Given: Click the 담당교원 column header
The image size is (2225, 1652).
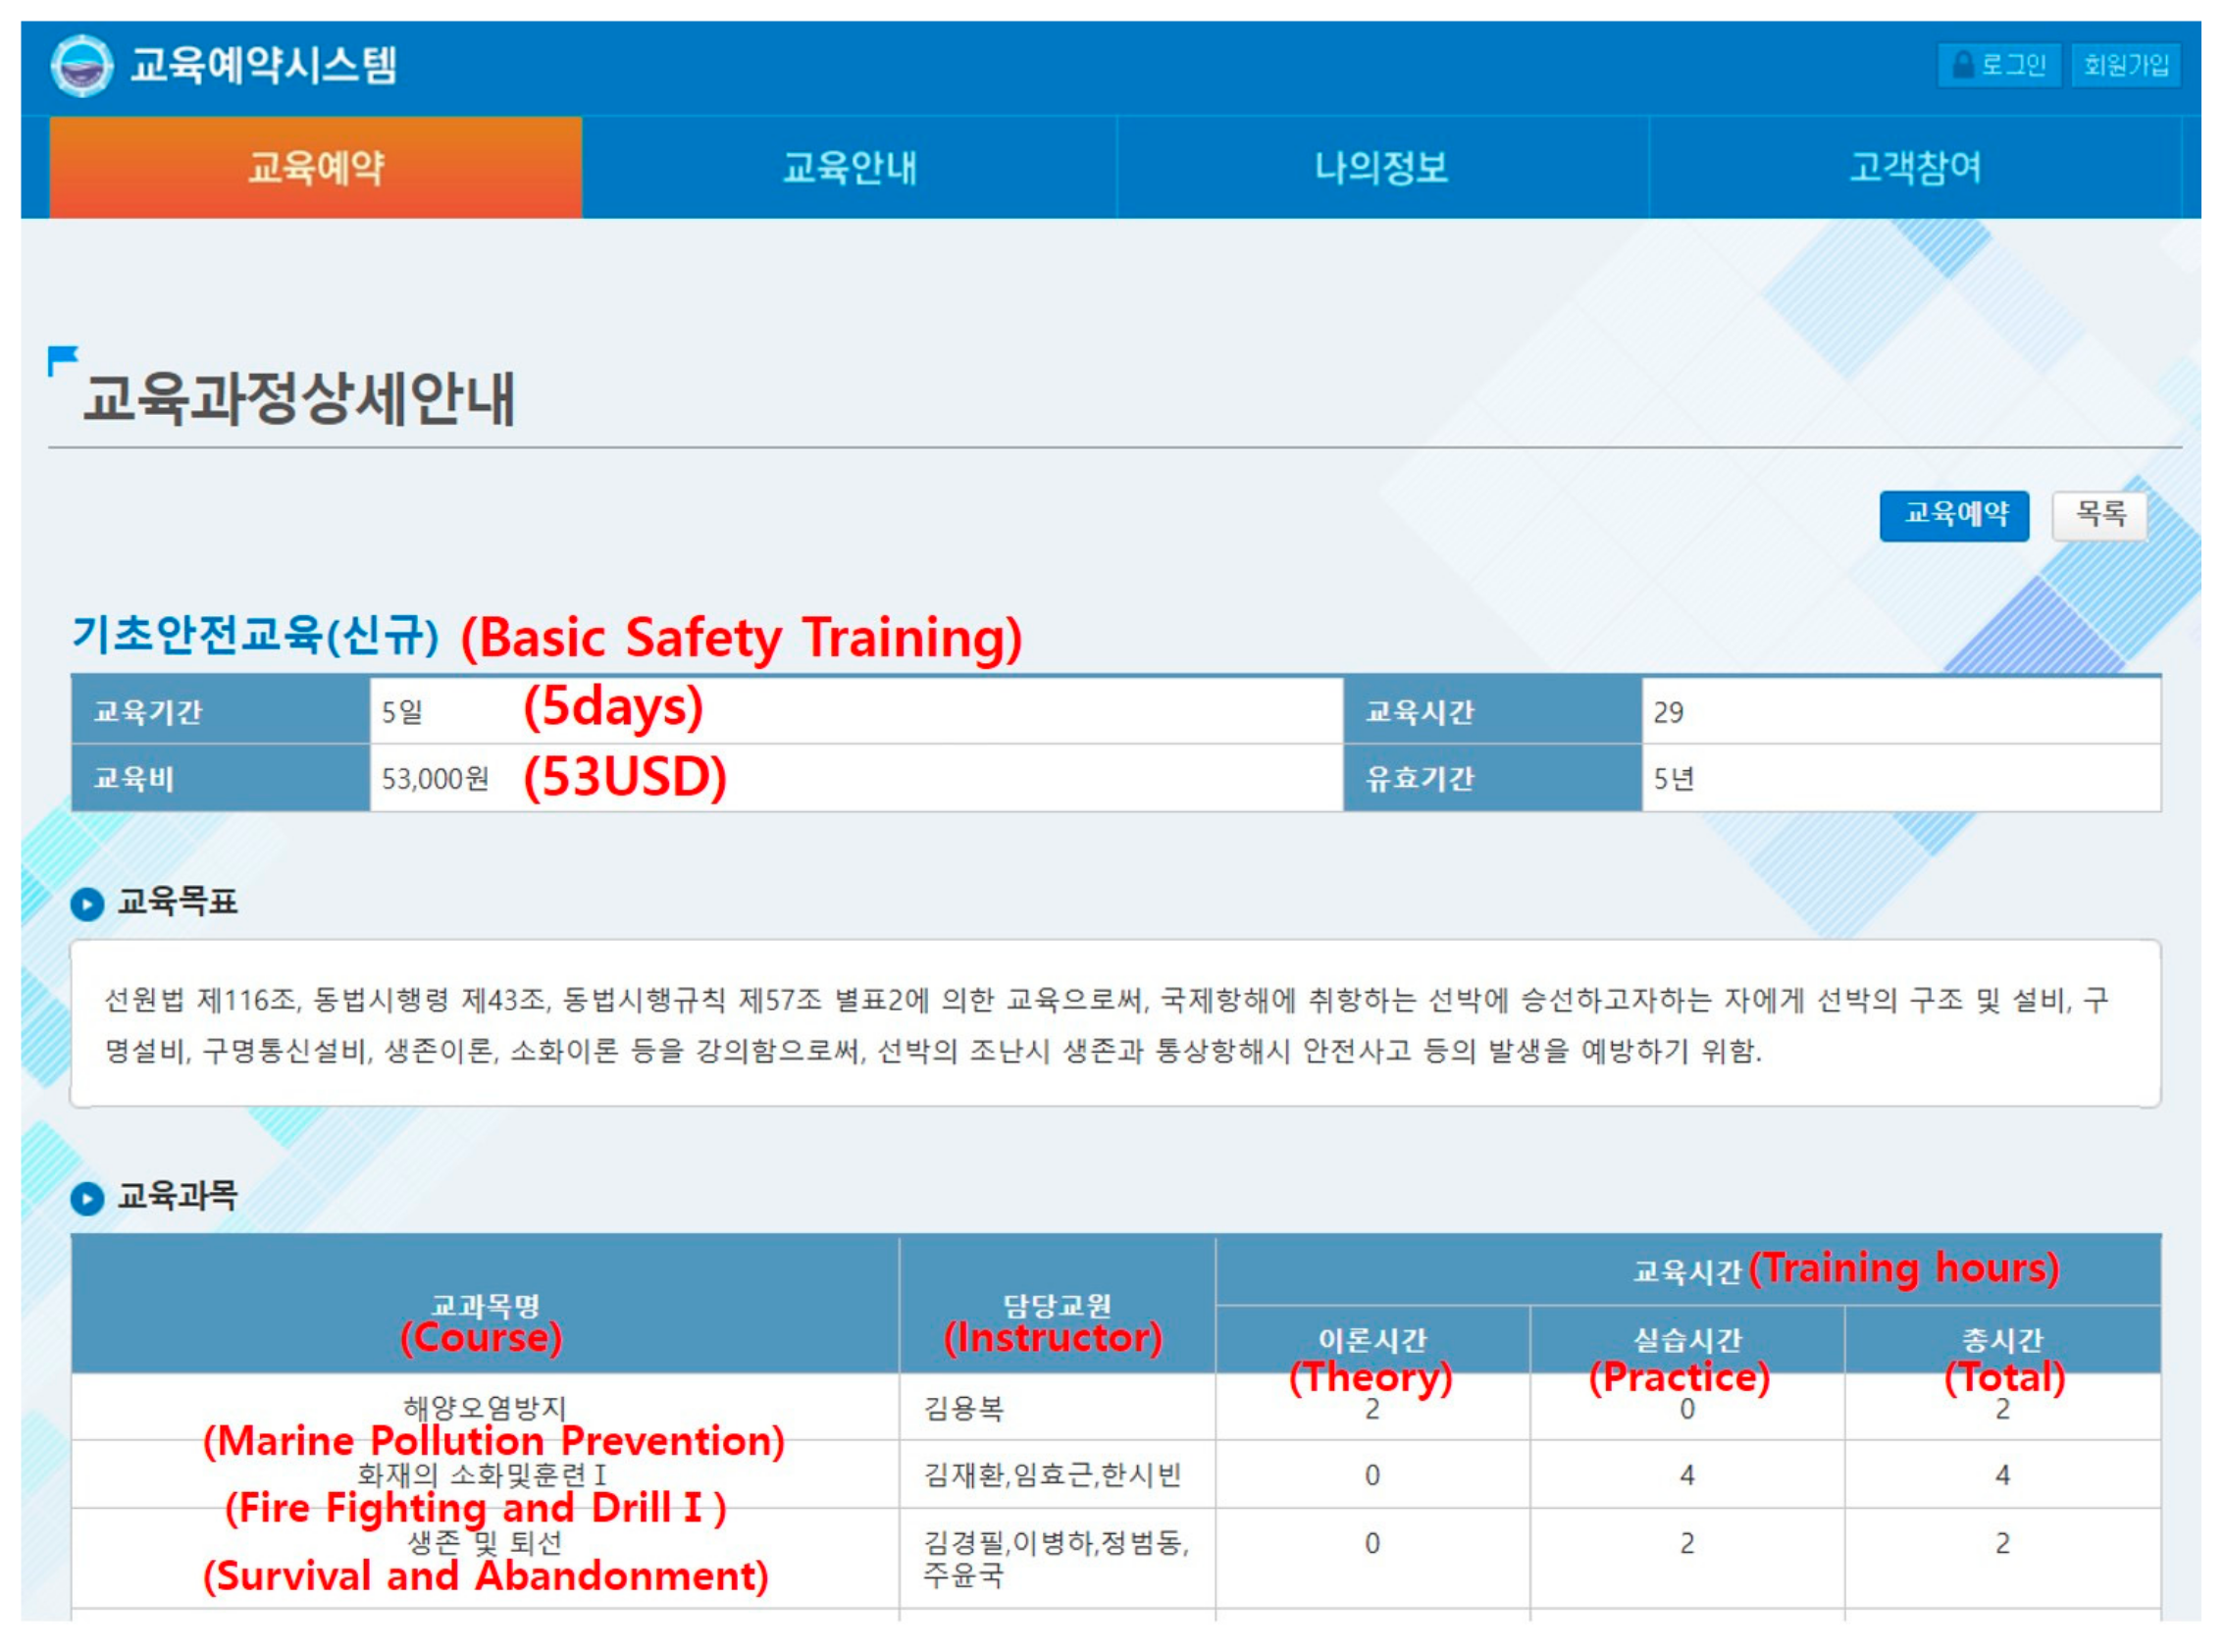Looking at the screenshot, I should [x=1056, y=1305].
